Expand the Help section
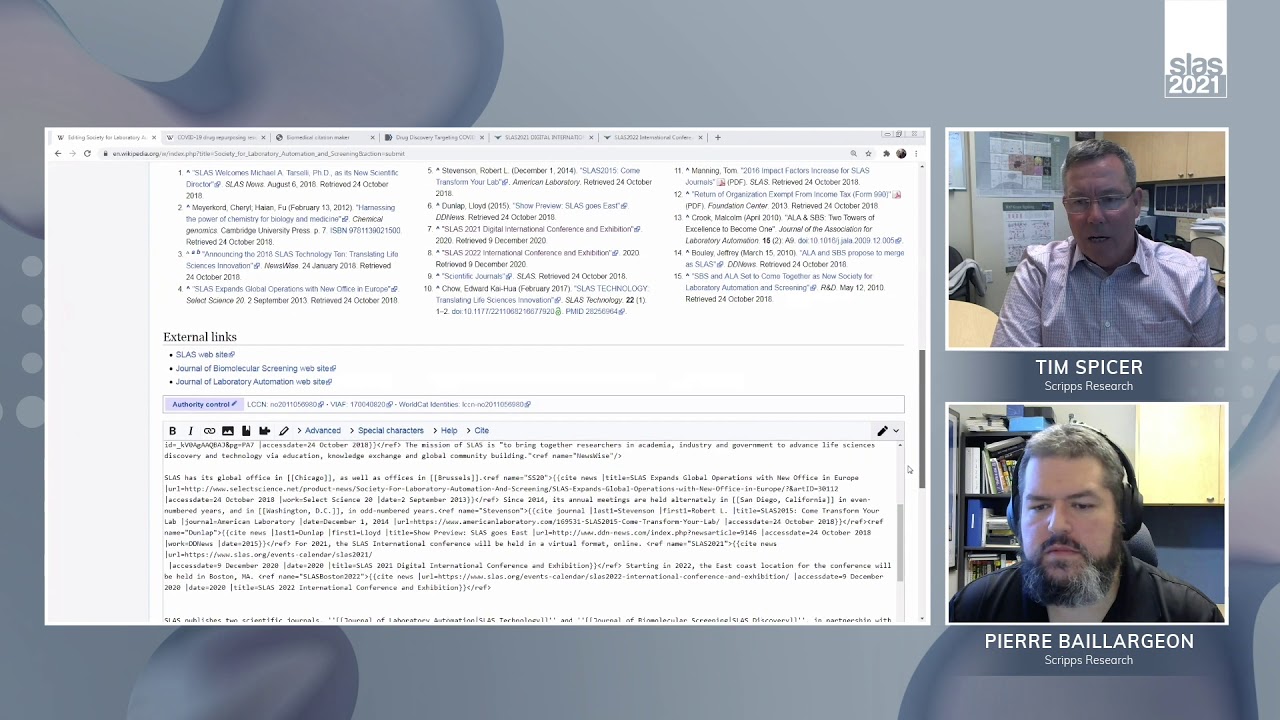Viewport: 1280px width, 720px height. click(445, 431)
